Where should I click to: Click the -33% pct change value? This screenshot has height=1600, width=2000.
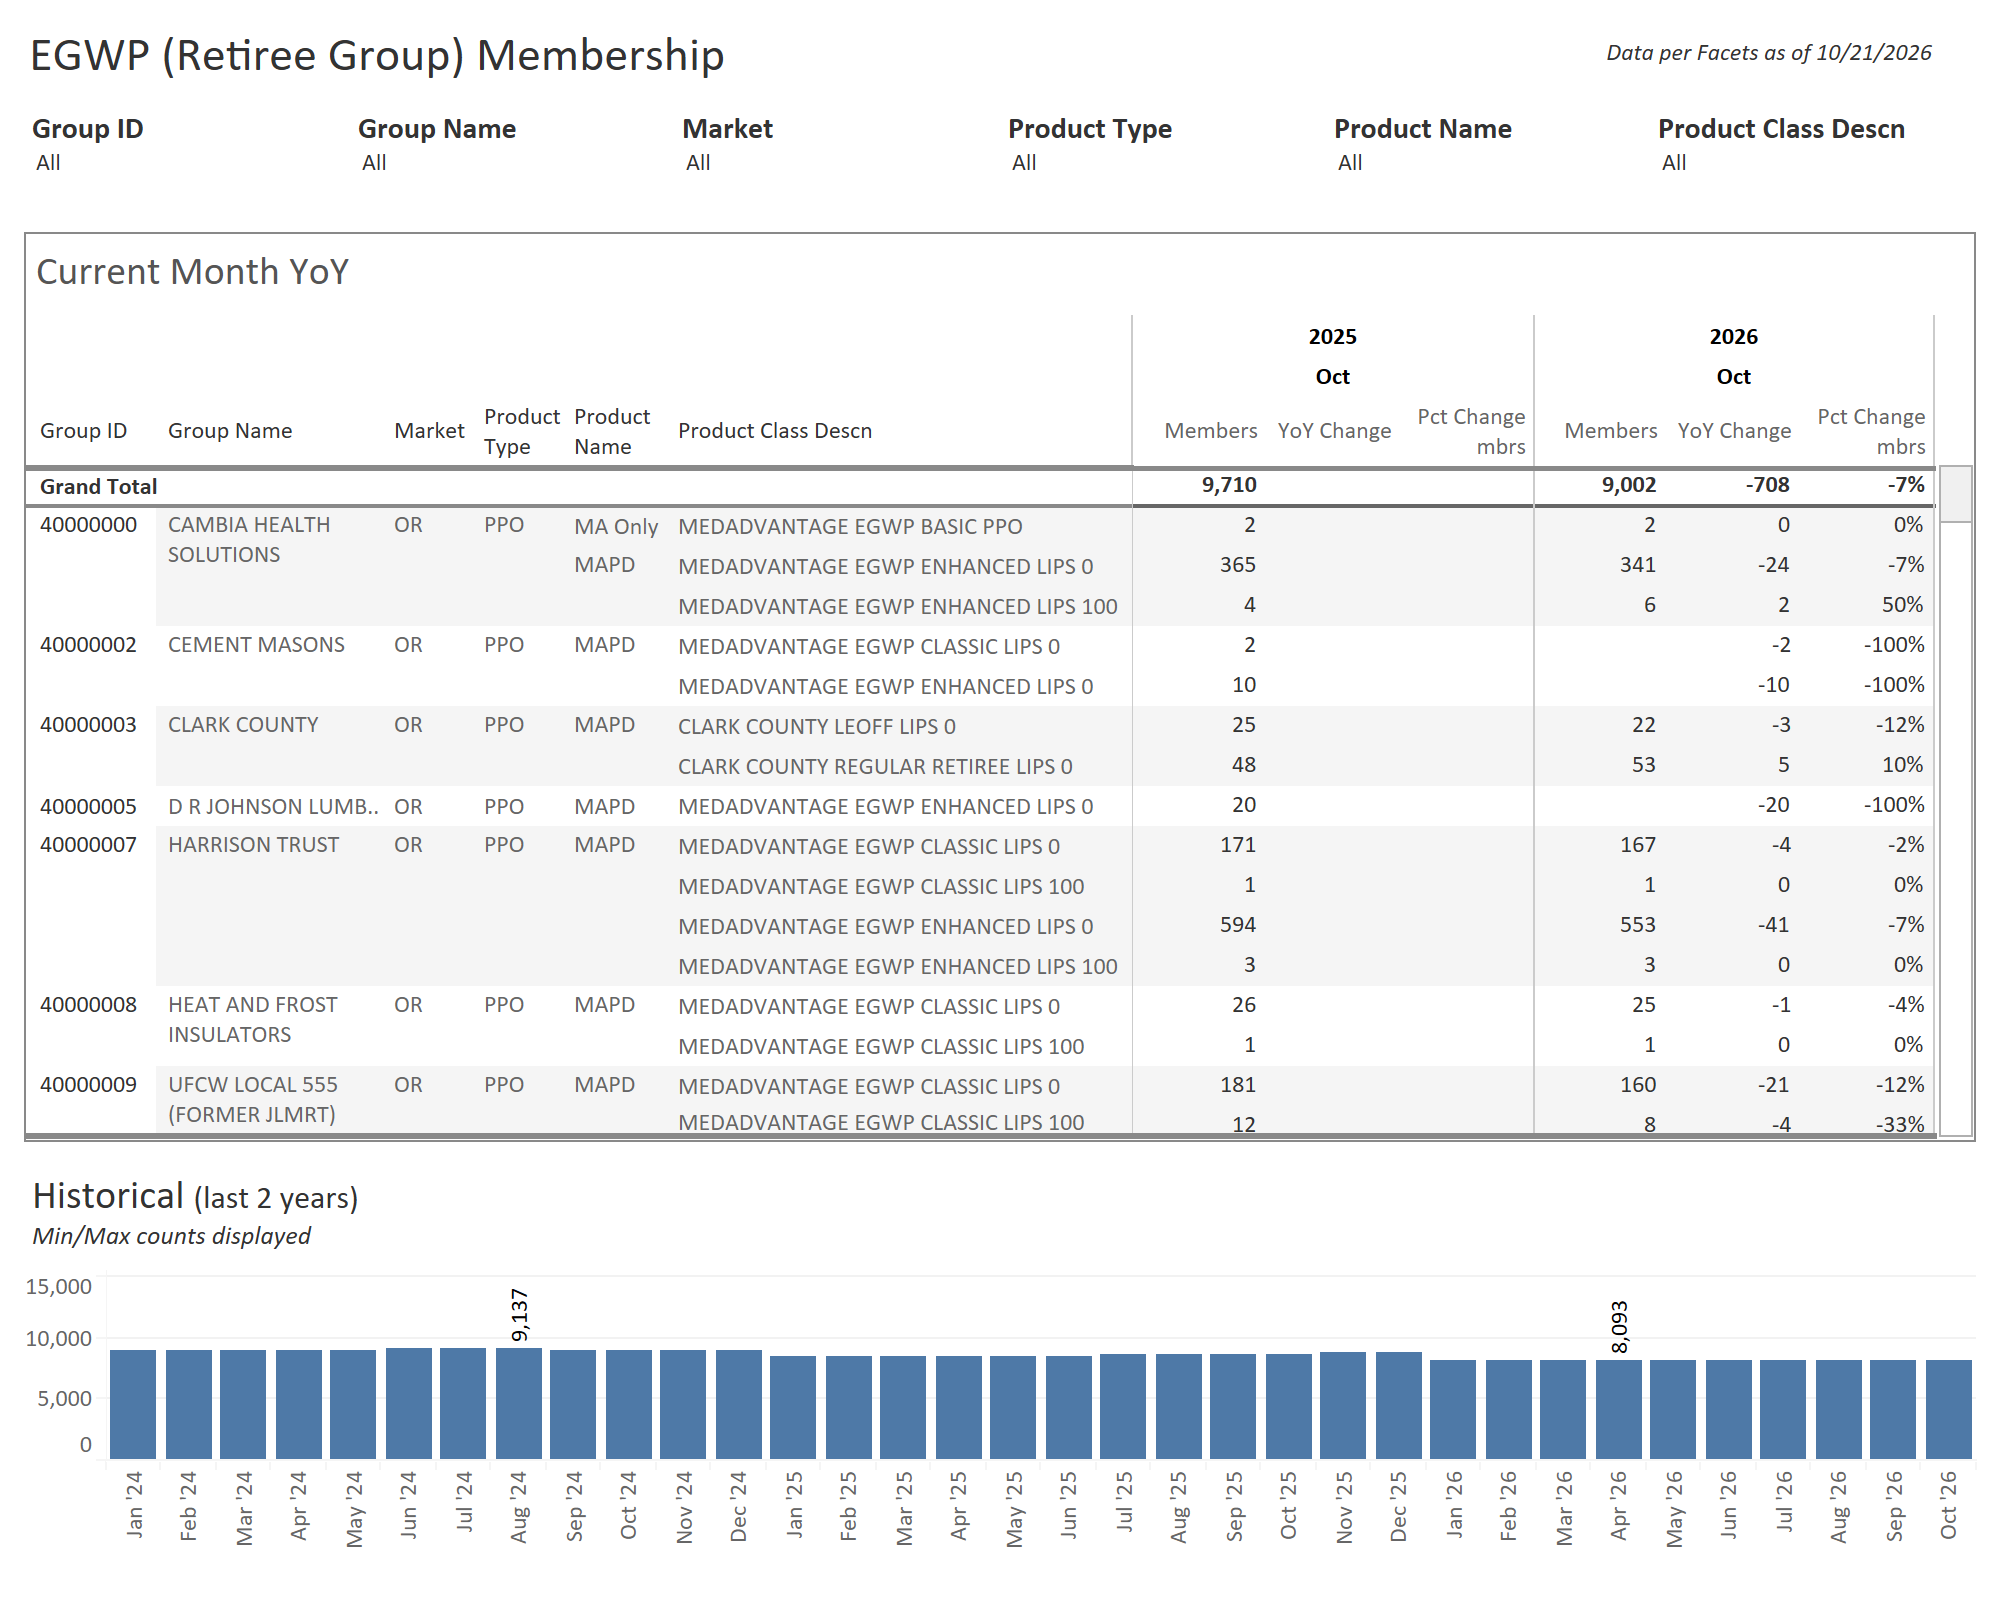tap(1900, 1124)
